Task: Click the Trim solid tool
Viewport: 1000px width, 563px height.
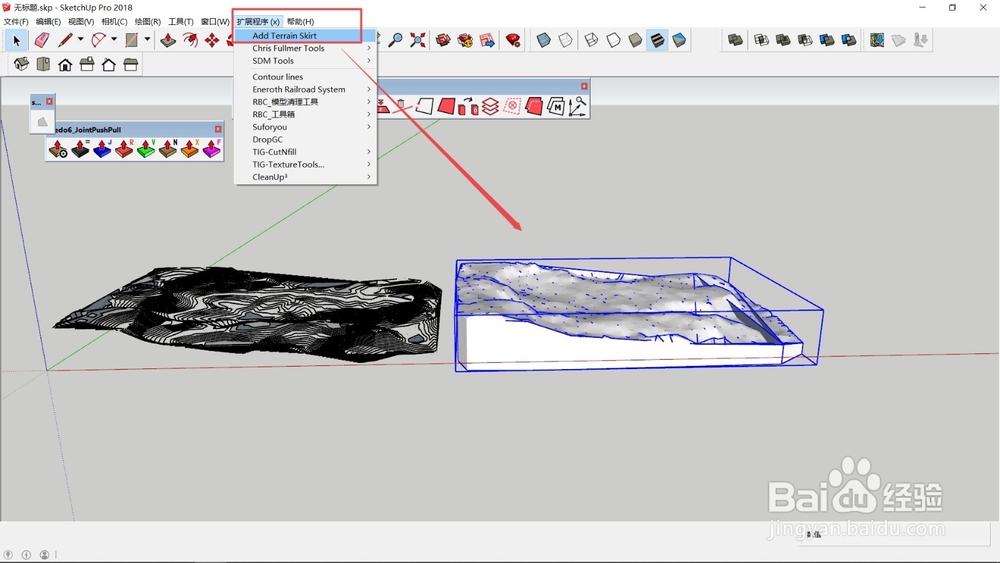Action: (x=827, y=40)
